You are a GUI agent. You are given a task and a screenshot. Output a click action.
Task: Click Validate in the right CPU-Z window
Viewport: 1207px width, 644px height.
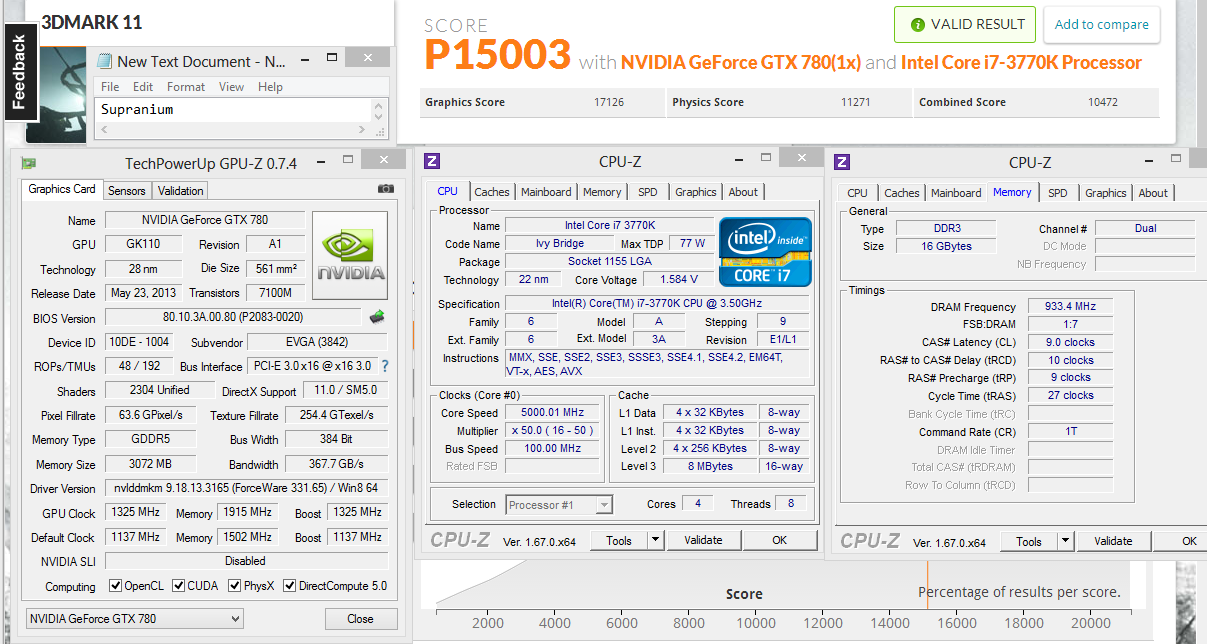point(1113,541)
